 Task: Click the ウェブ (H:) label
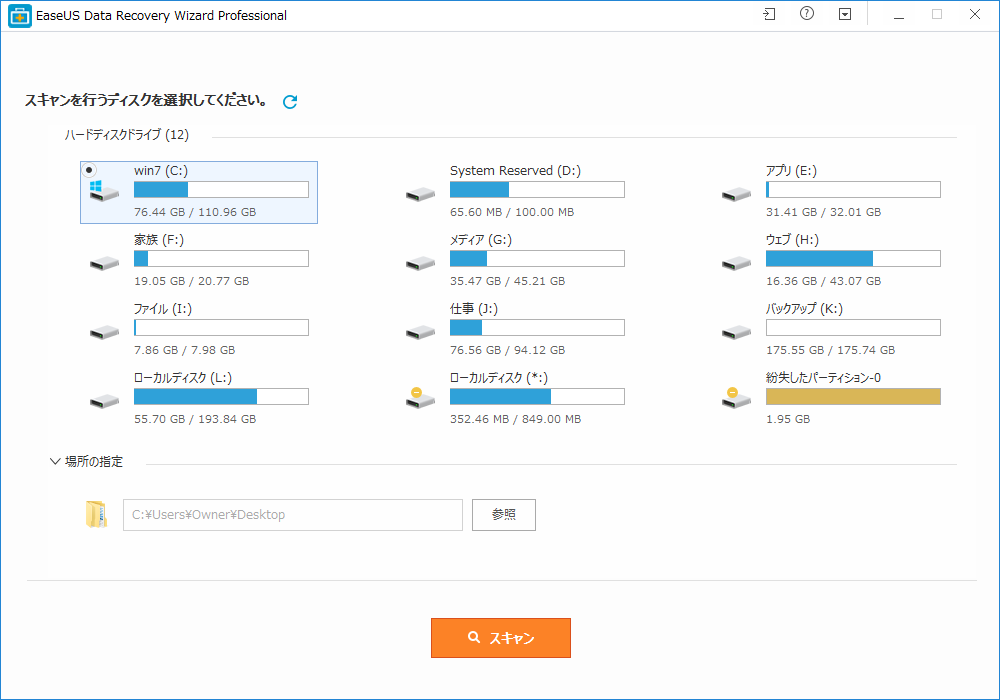[x=793, y=240]
